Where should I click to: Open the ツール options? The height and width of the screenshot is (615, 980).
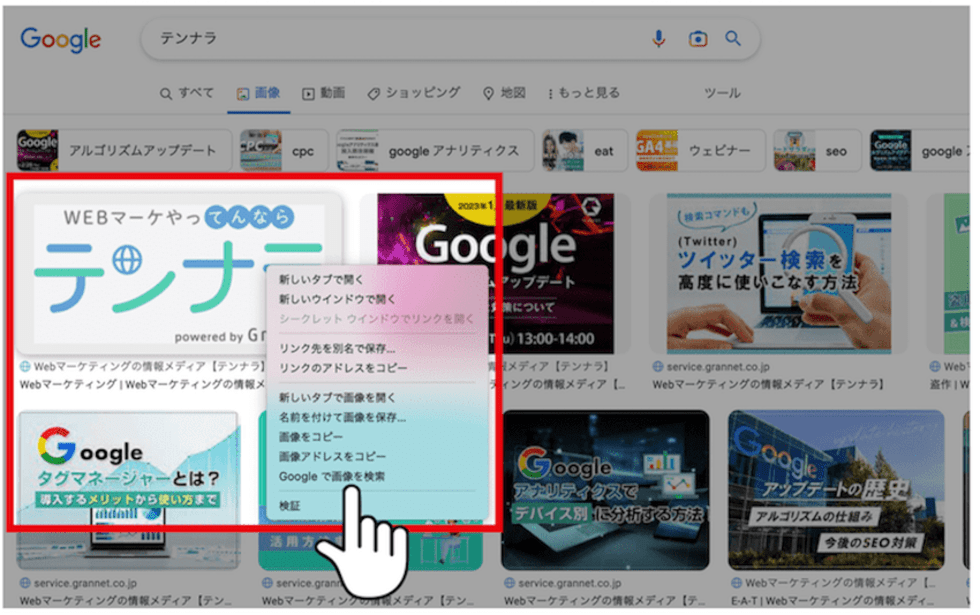pyautogui.click(x=722, y=92)
